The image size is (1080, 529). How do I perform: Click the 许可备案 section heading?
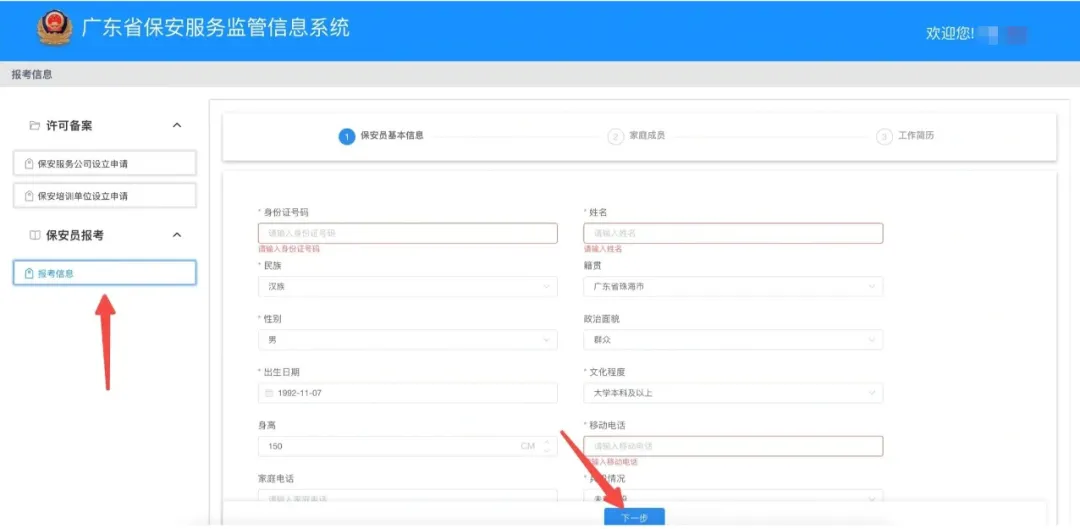pos(69,125)
